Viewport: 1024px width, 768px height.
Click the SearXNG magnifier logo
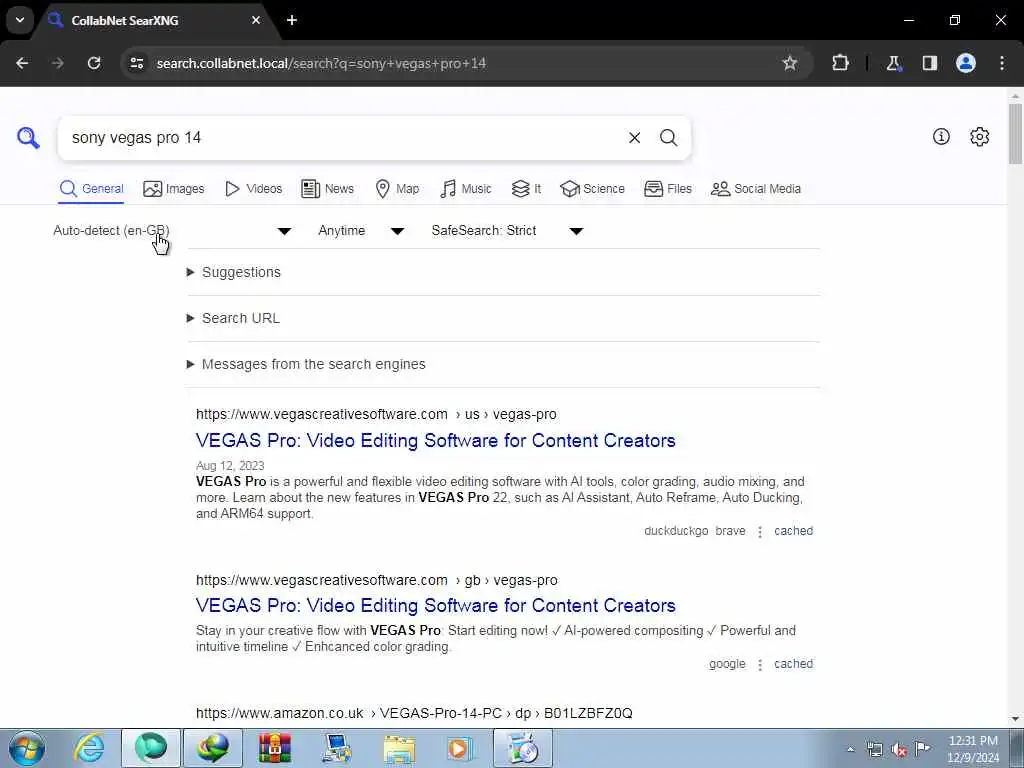[28, 138]
